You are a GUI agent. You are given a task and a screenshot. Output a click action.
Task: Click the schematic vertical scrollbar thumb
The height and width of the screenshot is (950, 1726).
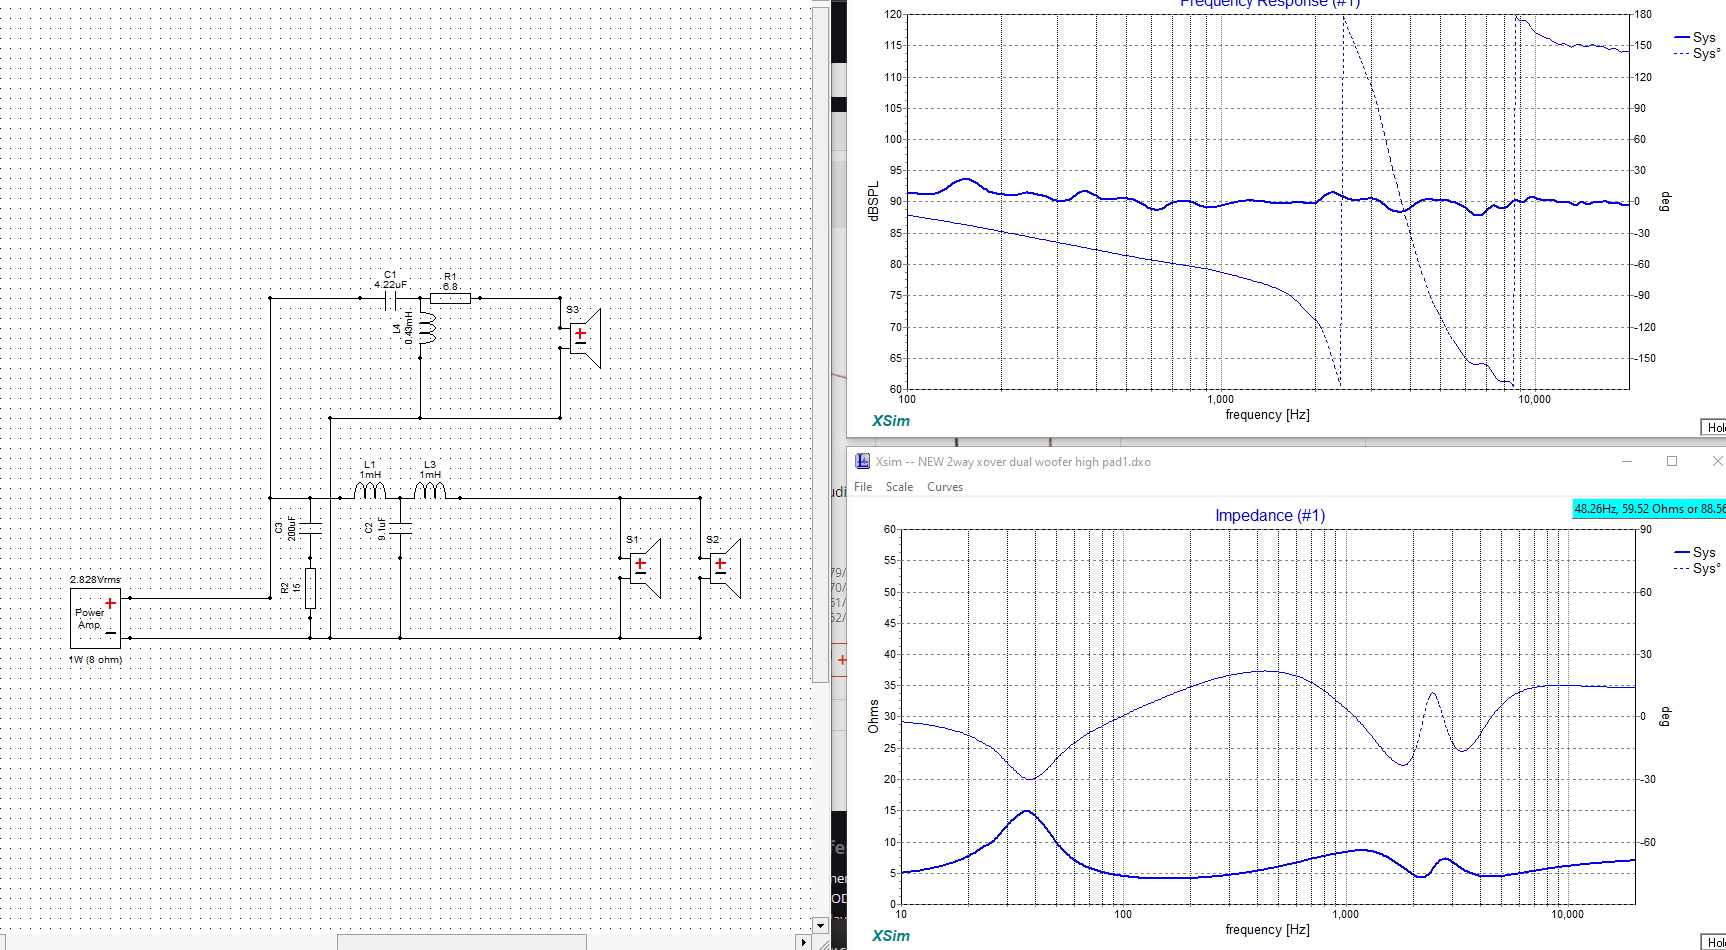[821, 345]
